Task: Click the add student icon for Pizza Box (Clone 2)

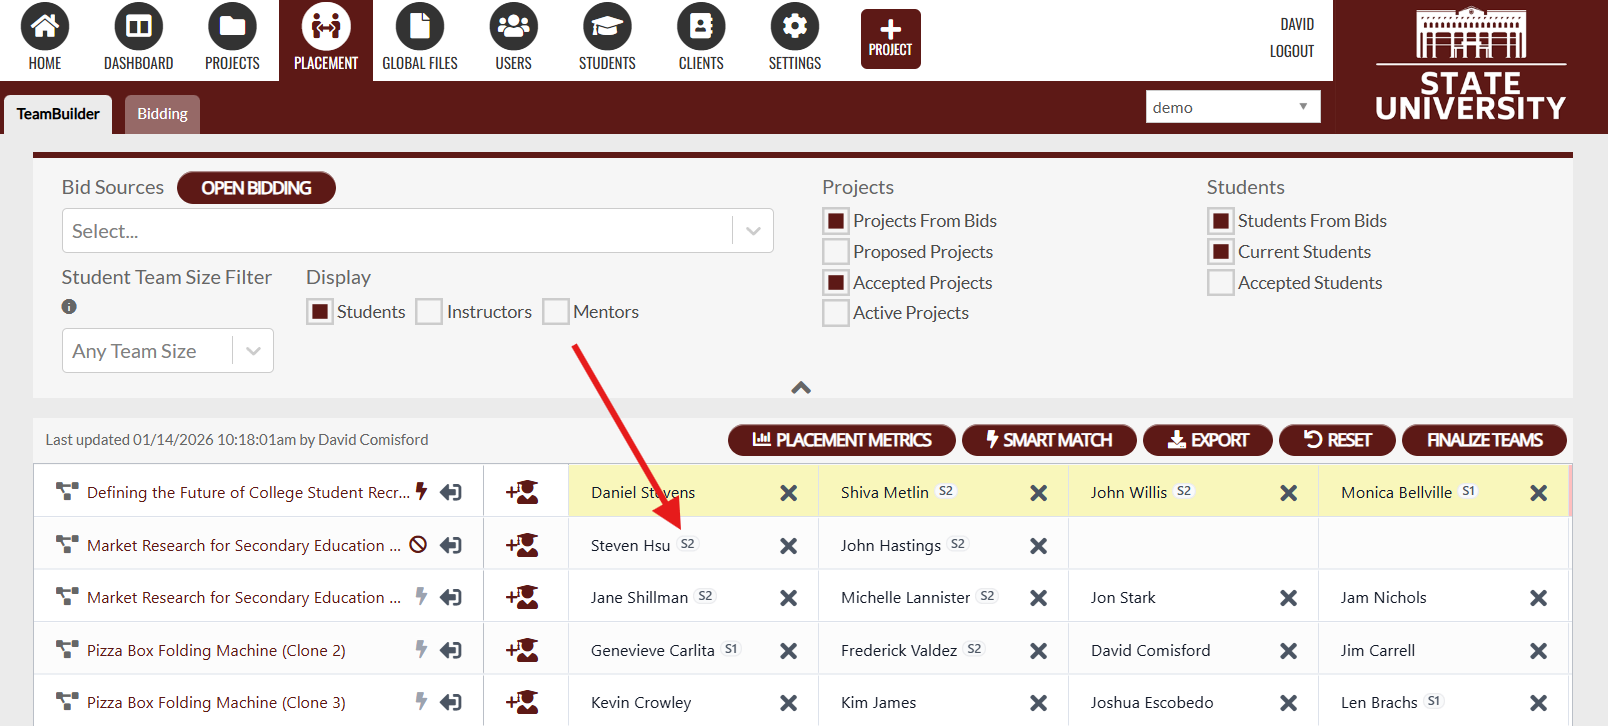Action: [x=522, y=650]
